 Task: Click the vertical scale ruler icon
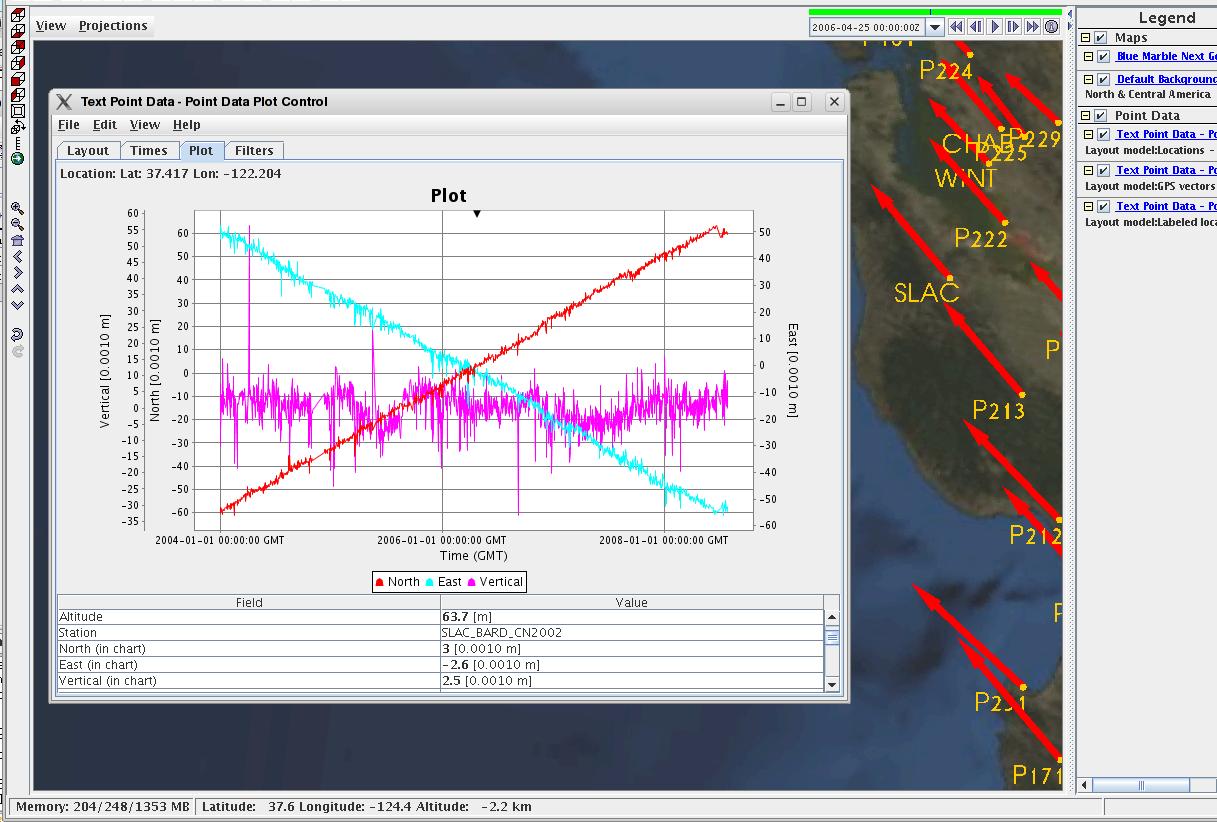(x=17, y=143)
